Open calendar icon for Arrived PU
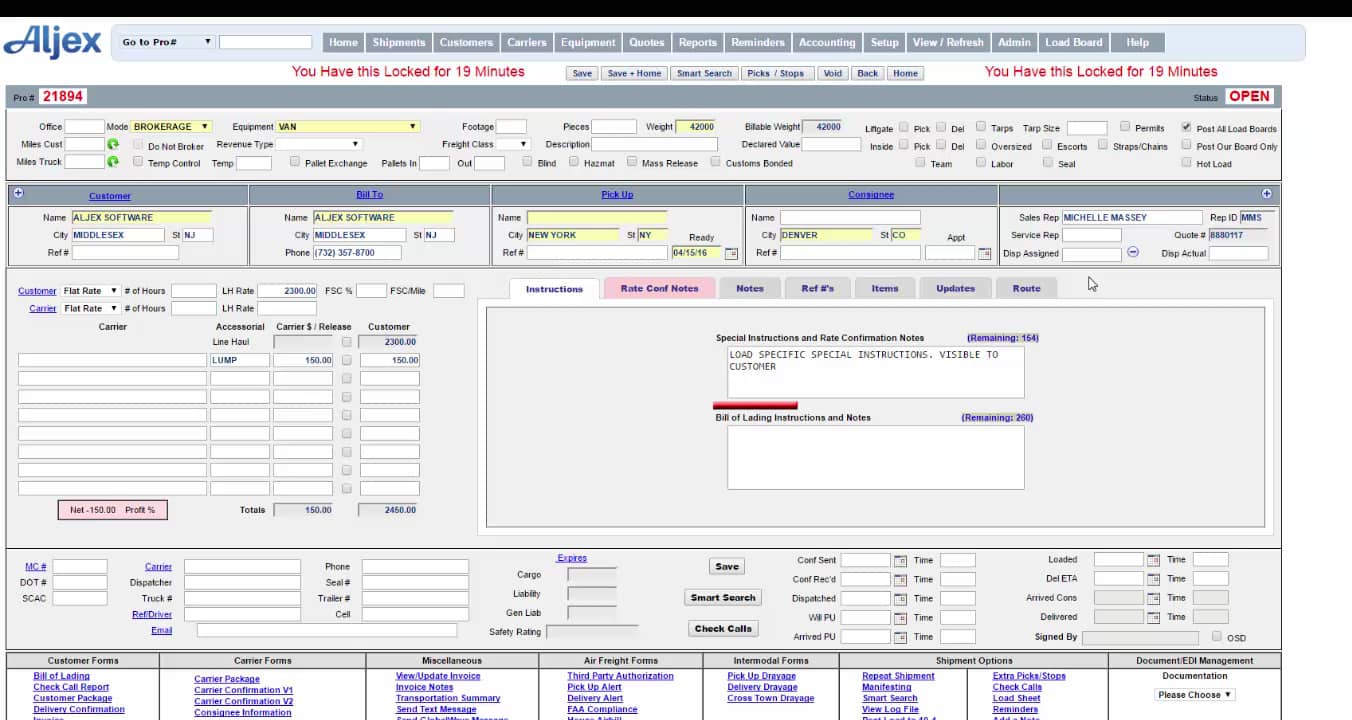This screenshot has height=720, width=1352. 900,636
